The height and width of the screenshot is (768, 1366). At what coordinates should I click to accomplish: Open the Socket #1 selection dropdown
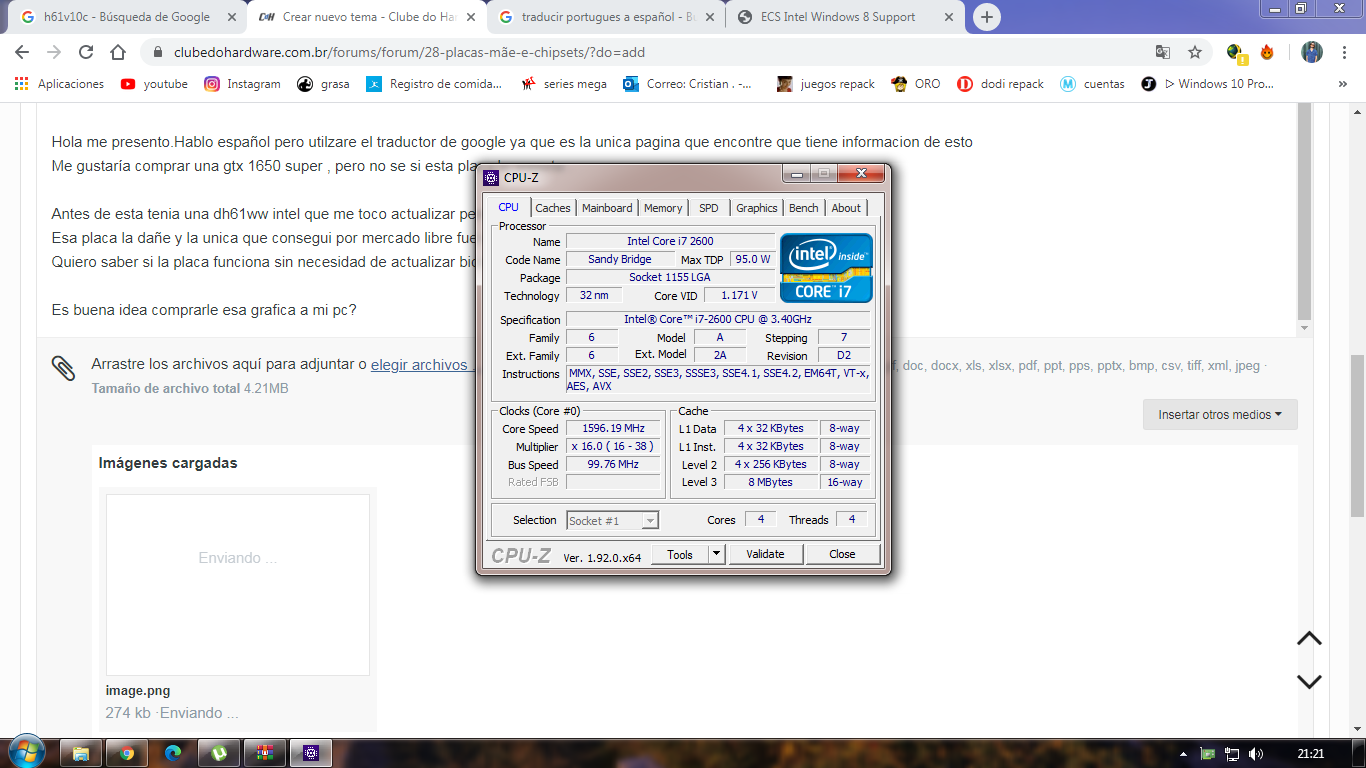point(612,520)
